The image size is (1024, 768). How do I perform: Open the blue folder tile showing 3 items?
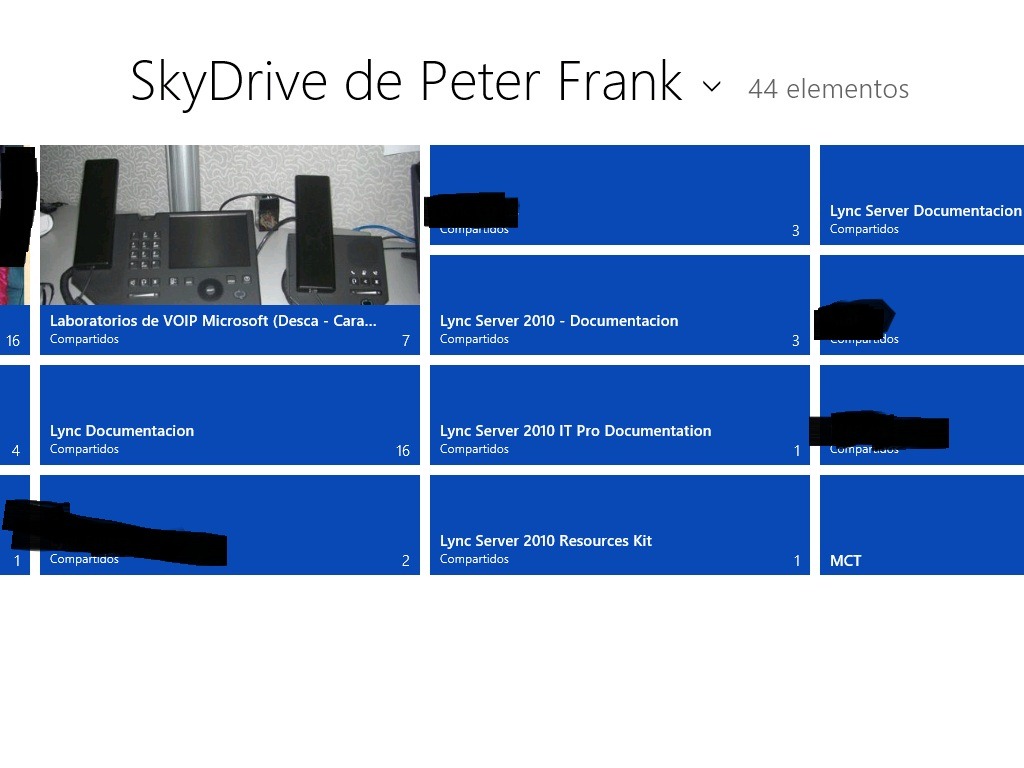click(620, 190)
